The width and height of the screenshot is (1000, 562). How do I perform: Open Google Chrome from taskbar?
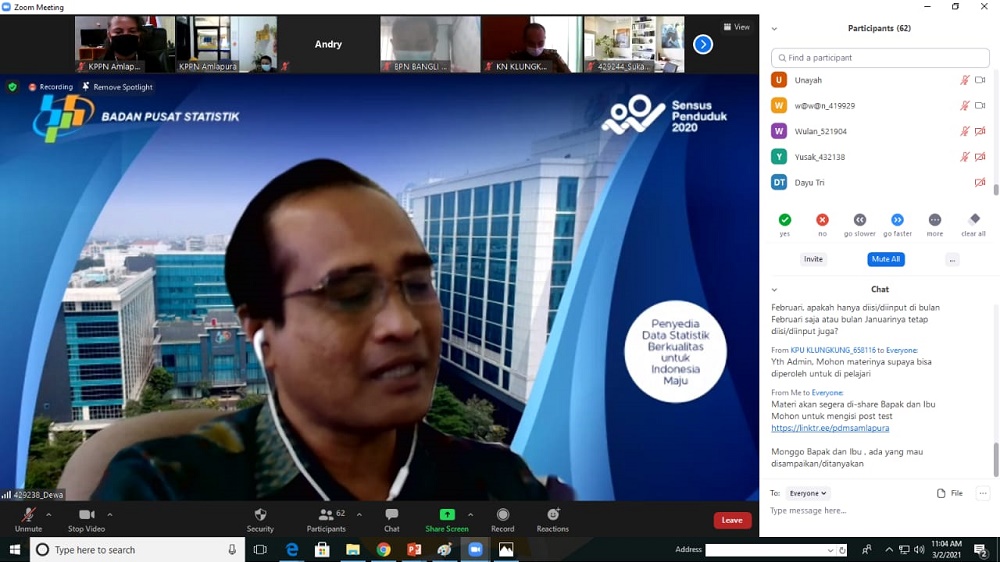pyautogui.click(x=383, y=549)
